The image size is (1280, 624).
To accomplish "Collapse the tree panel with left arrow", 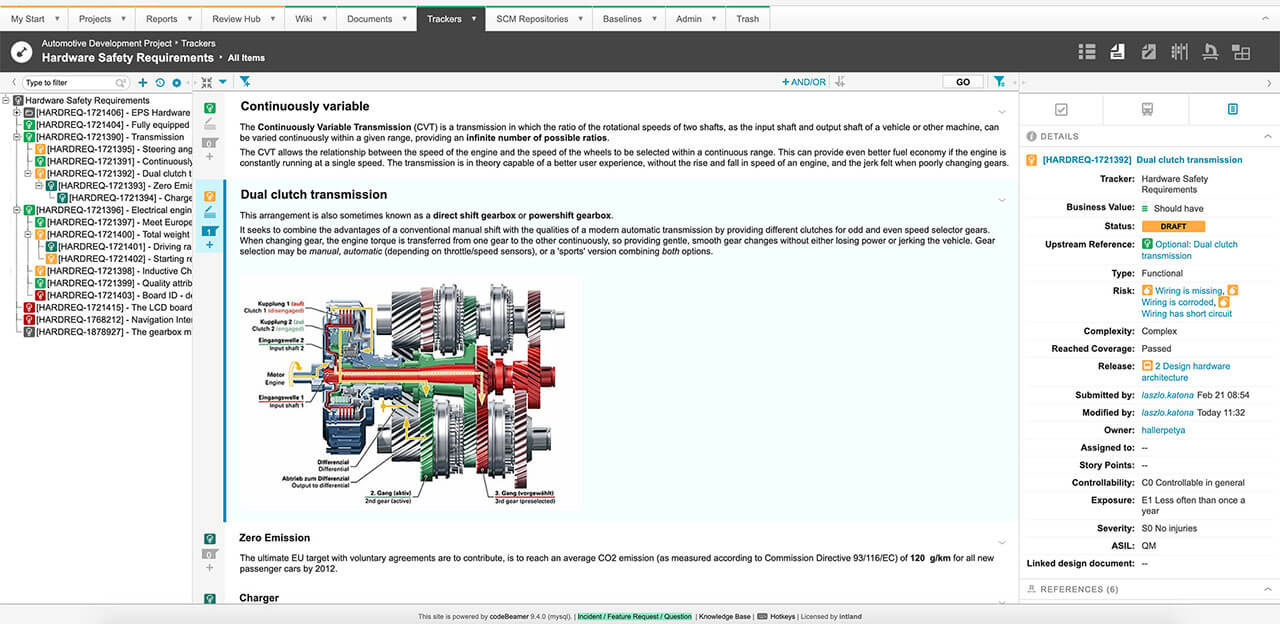I will [12, 83].
